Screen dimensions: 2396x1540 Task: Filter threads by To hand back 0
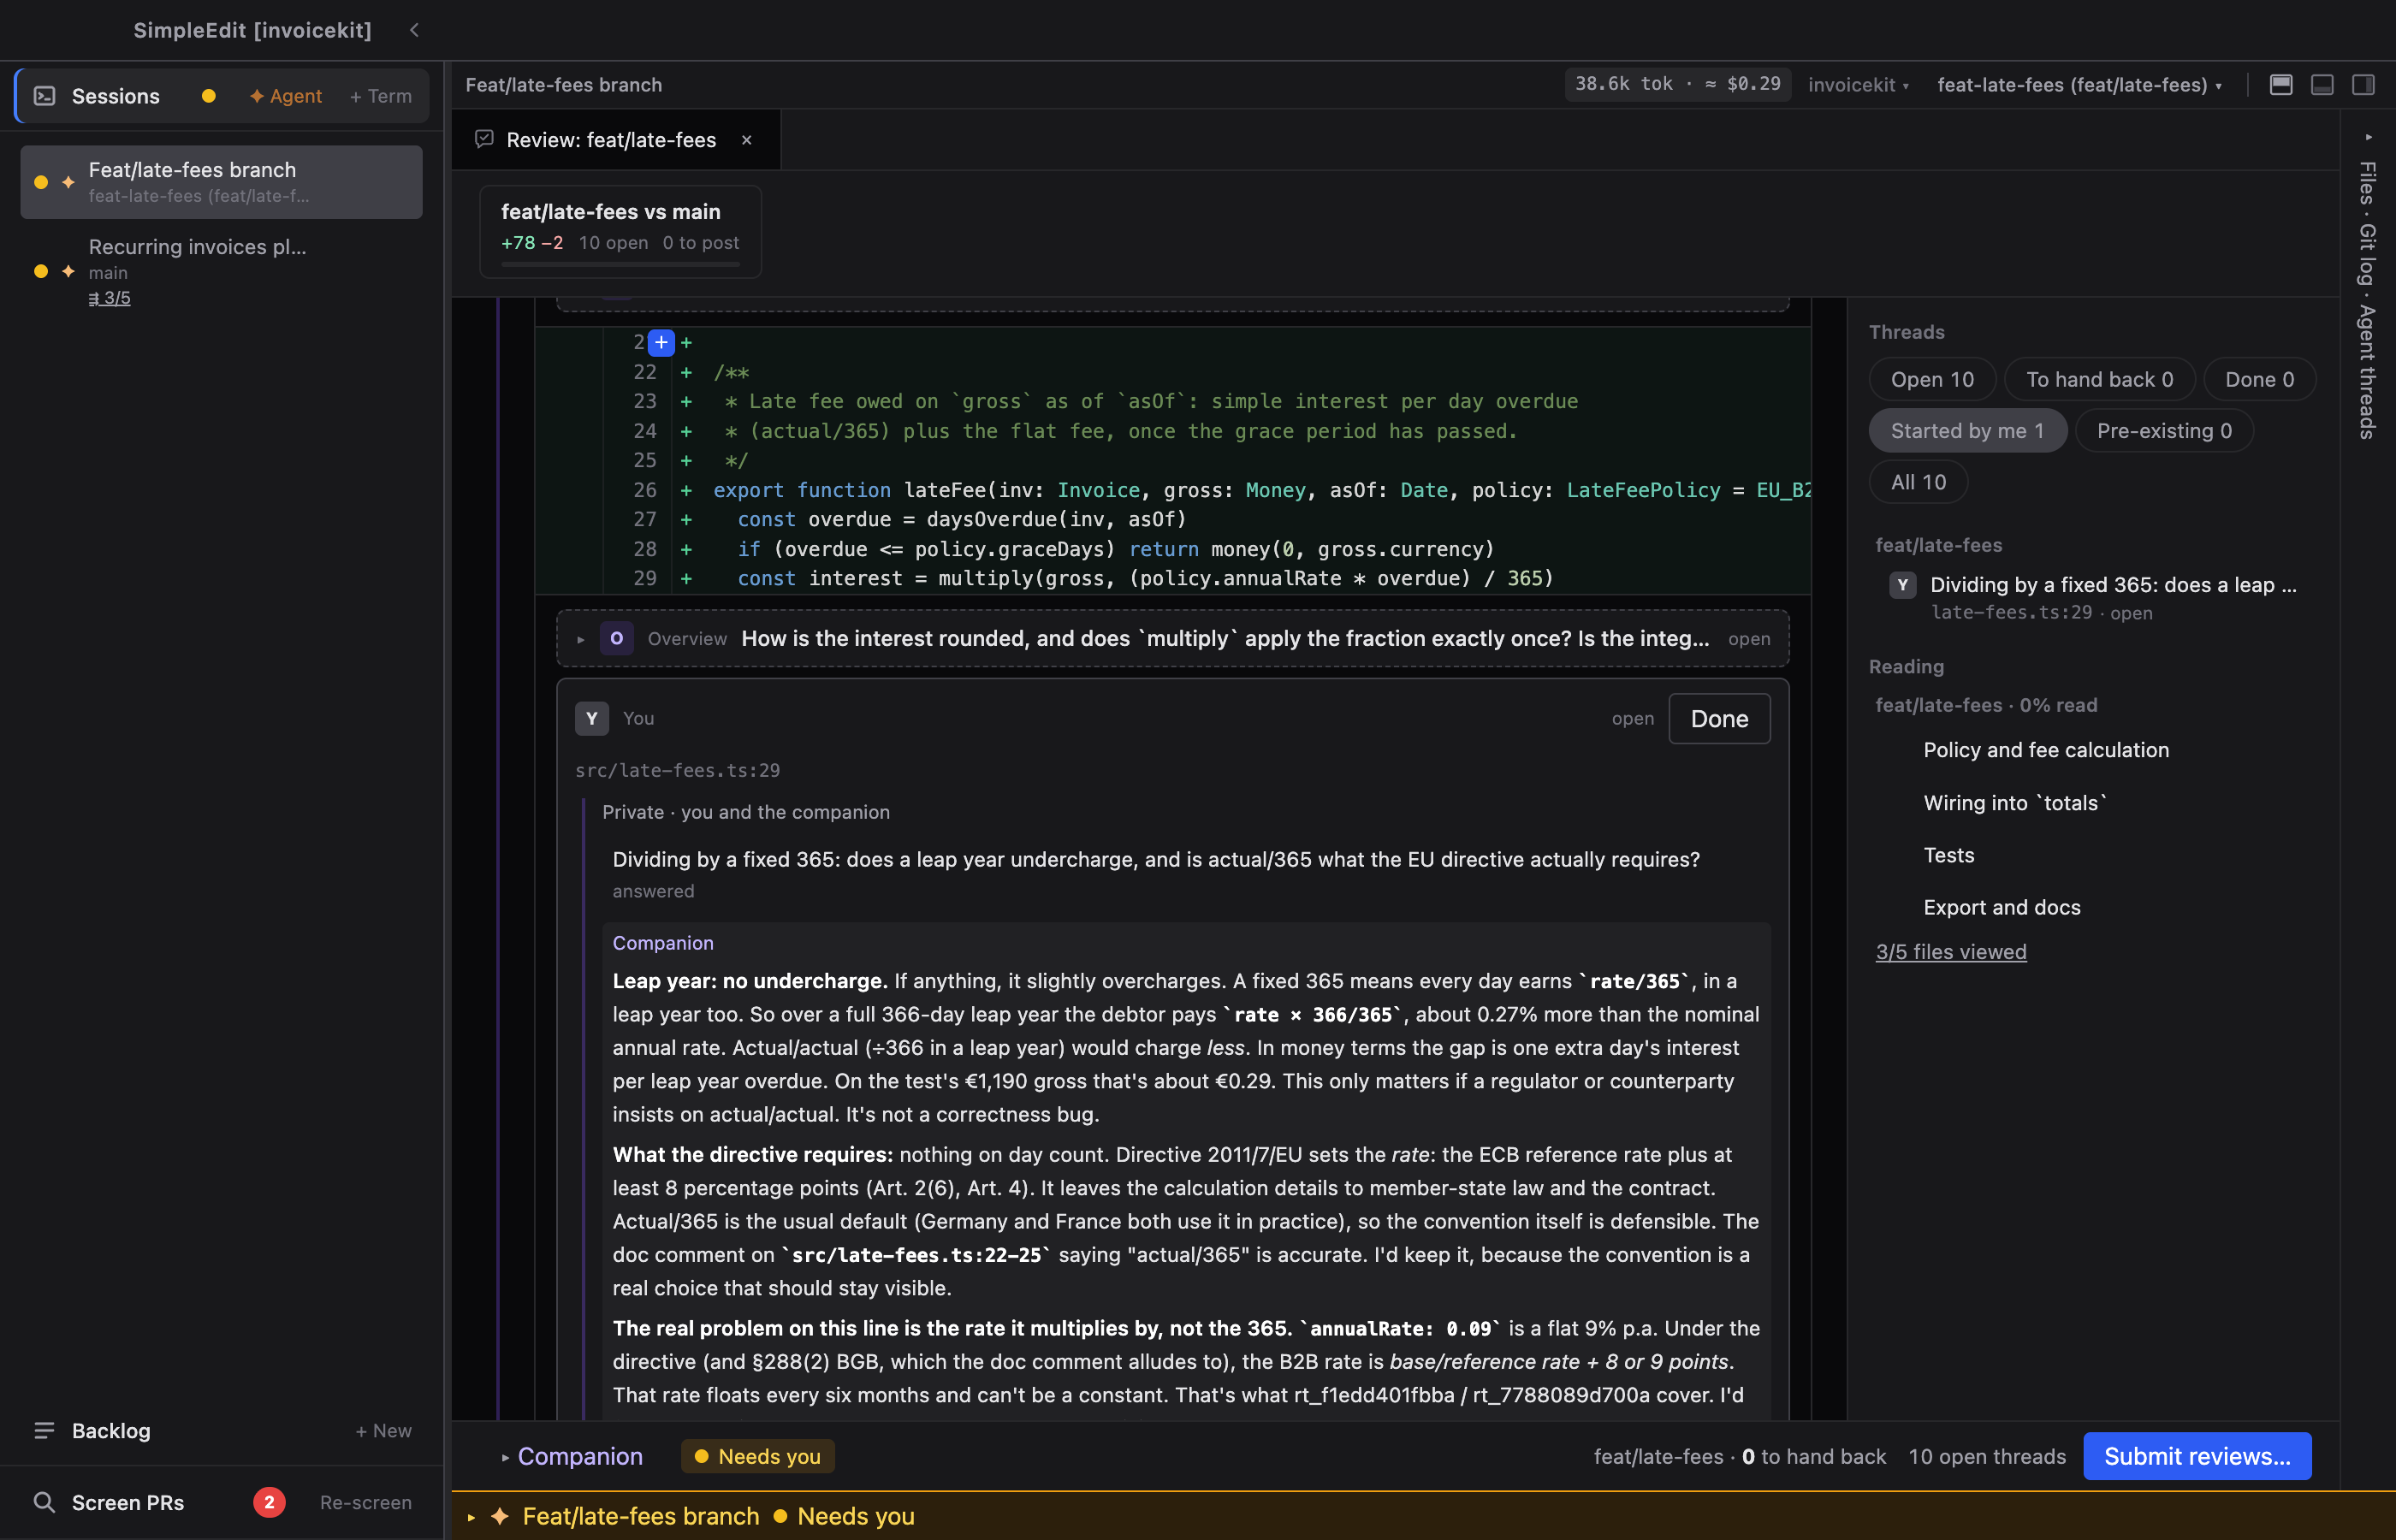pyautogui.click(x=2099, y=380)
